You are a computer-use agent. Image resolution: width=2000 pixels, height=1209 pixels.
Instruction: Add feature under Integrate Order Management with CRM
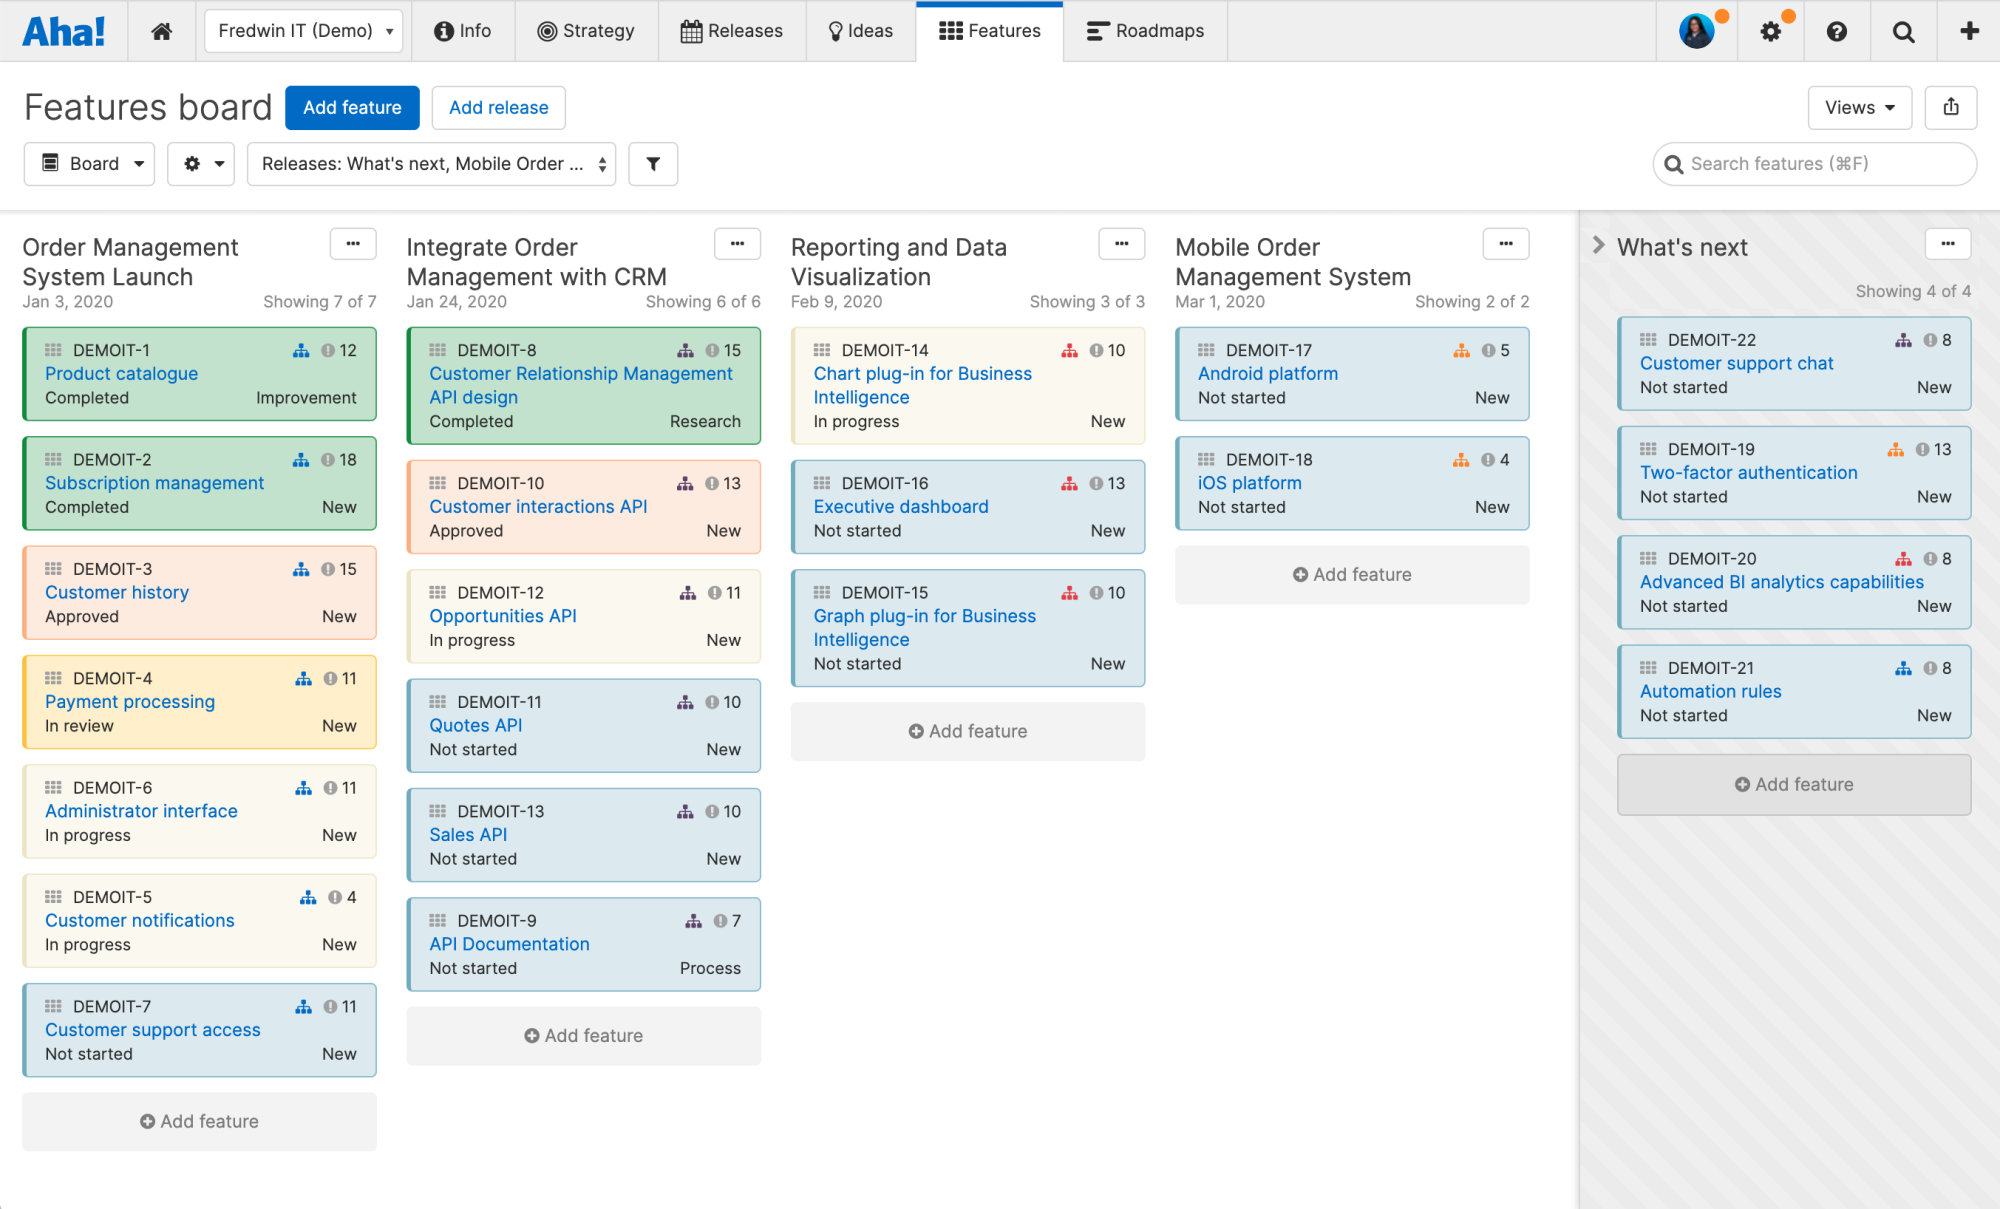583,1036
